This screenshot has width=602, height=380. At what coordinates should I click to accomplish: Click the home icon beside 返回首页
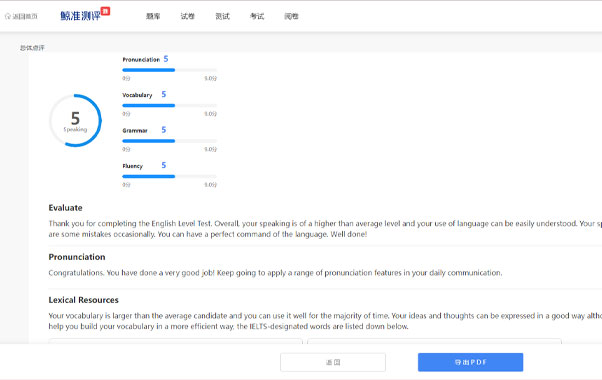[x=8, y=16]
